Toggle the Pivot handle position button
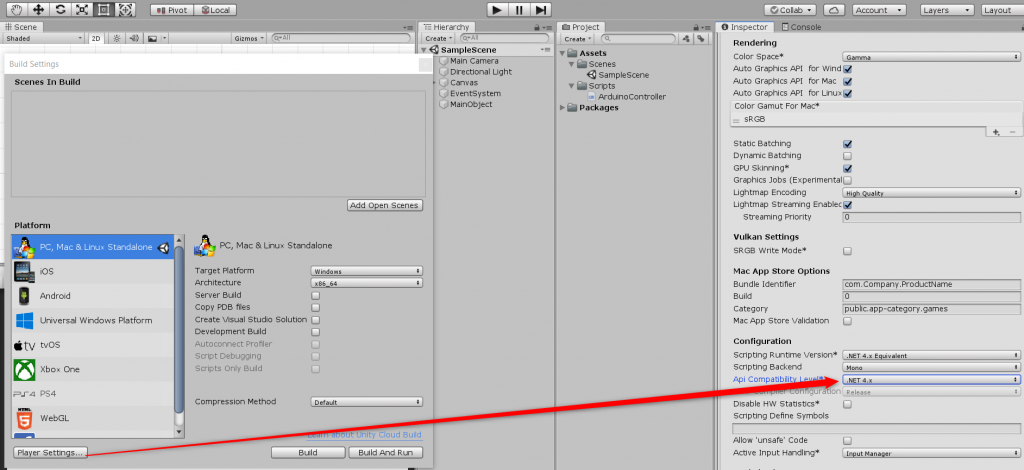 click(x=172, y=10)
